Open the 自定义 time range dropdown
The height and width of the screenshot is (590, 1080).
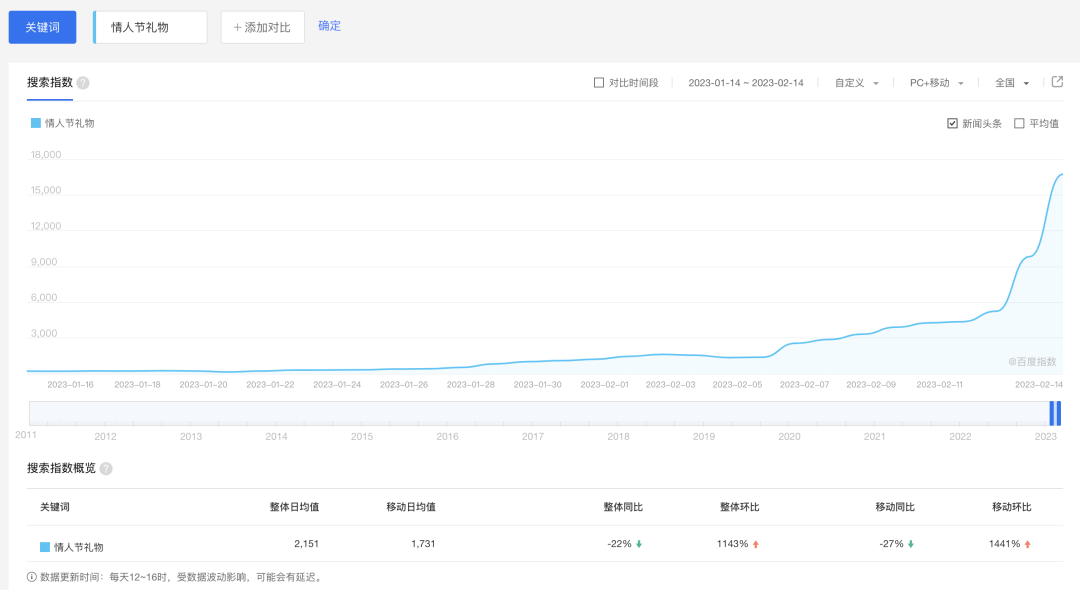tap(857, 83)
